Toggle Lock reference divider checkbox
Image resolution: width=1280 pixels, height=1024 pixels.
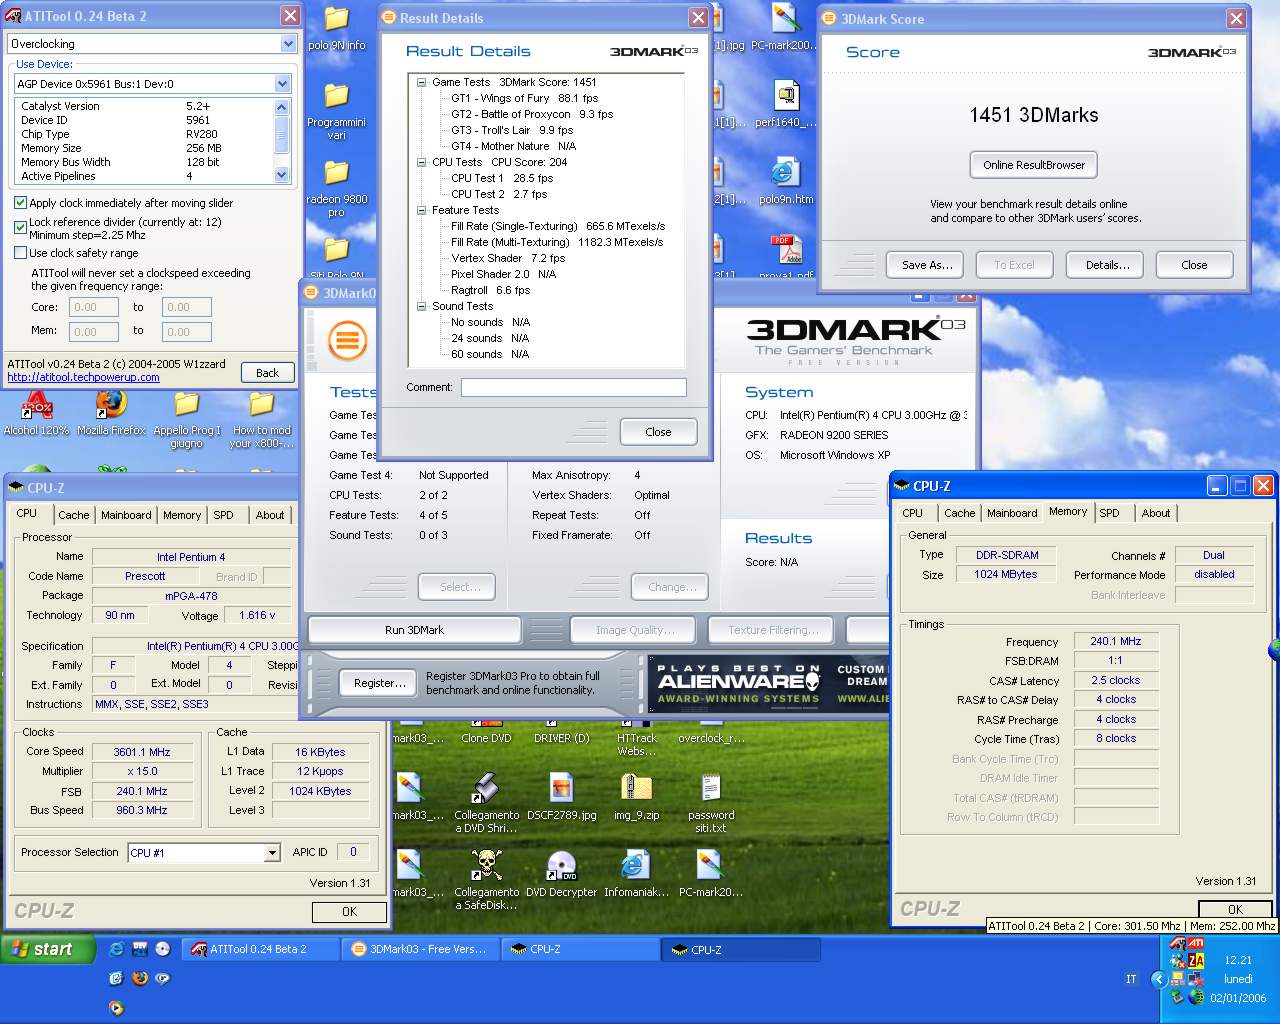[20, 227]
